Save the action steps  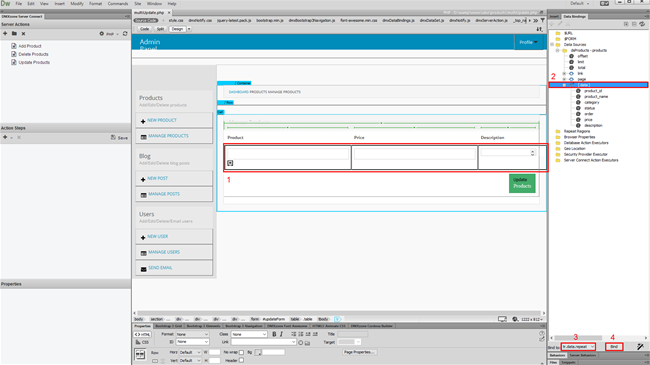(119, 137)
